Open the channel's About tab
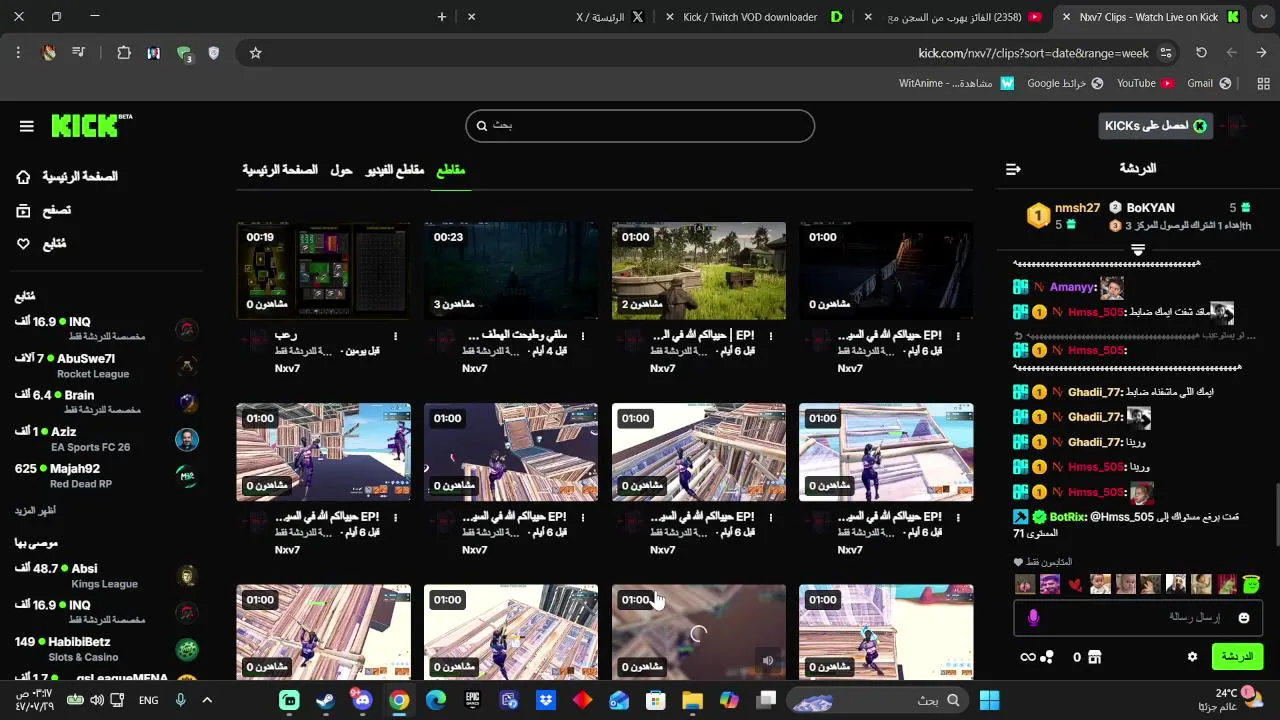This screenshot has width=1280, height=720. [342, 170]
